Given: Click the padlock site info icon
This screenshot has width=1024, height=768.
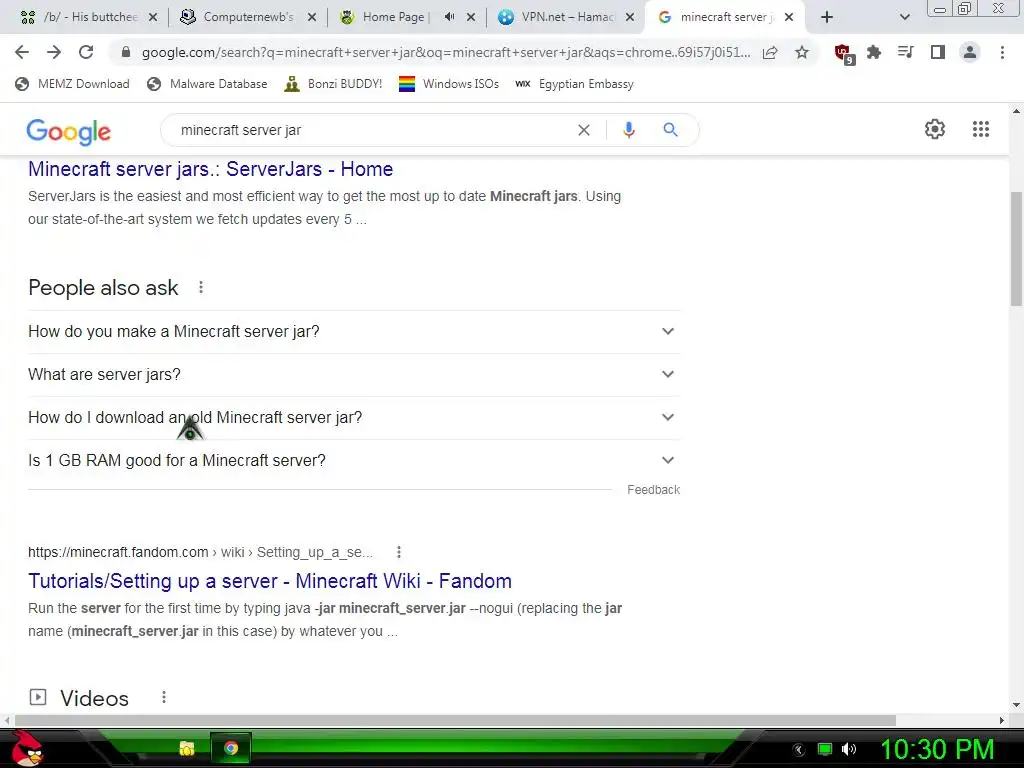Looking at the screenshot, I should coord(126,52).
